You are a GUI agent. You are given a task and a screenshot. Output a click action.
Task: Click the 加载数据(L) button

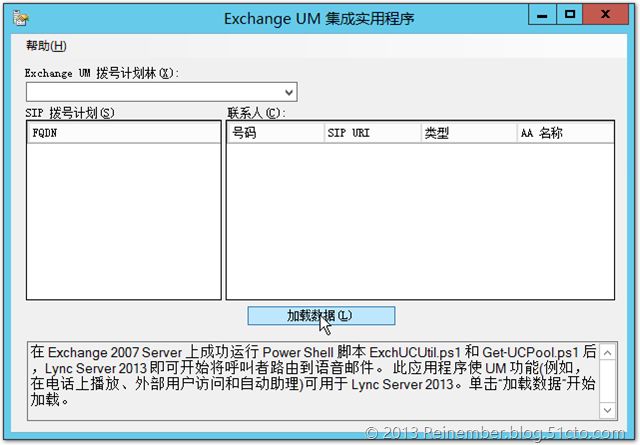(x=321, y=316)
